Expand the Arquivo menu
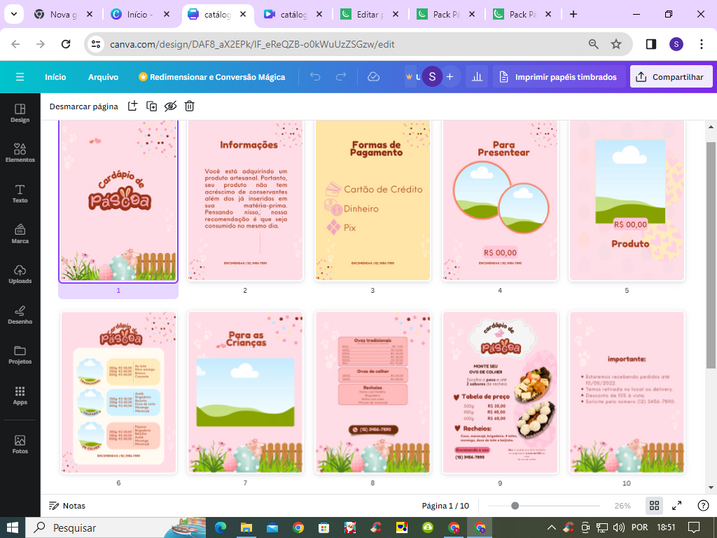 (x=103, y=77)
